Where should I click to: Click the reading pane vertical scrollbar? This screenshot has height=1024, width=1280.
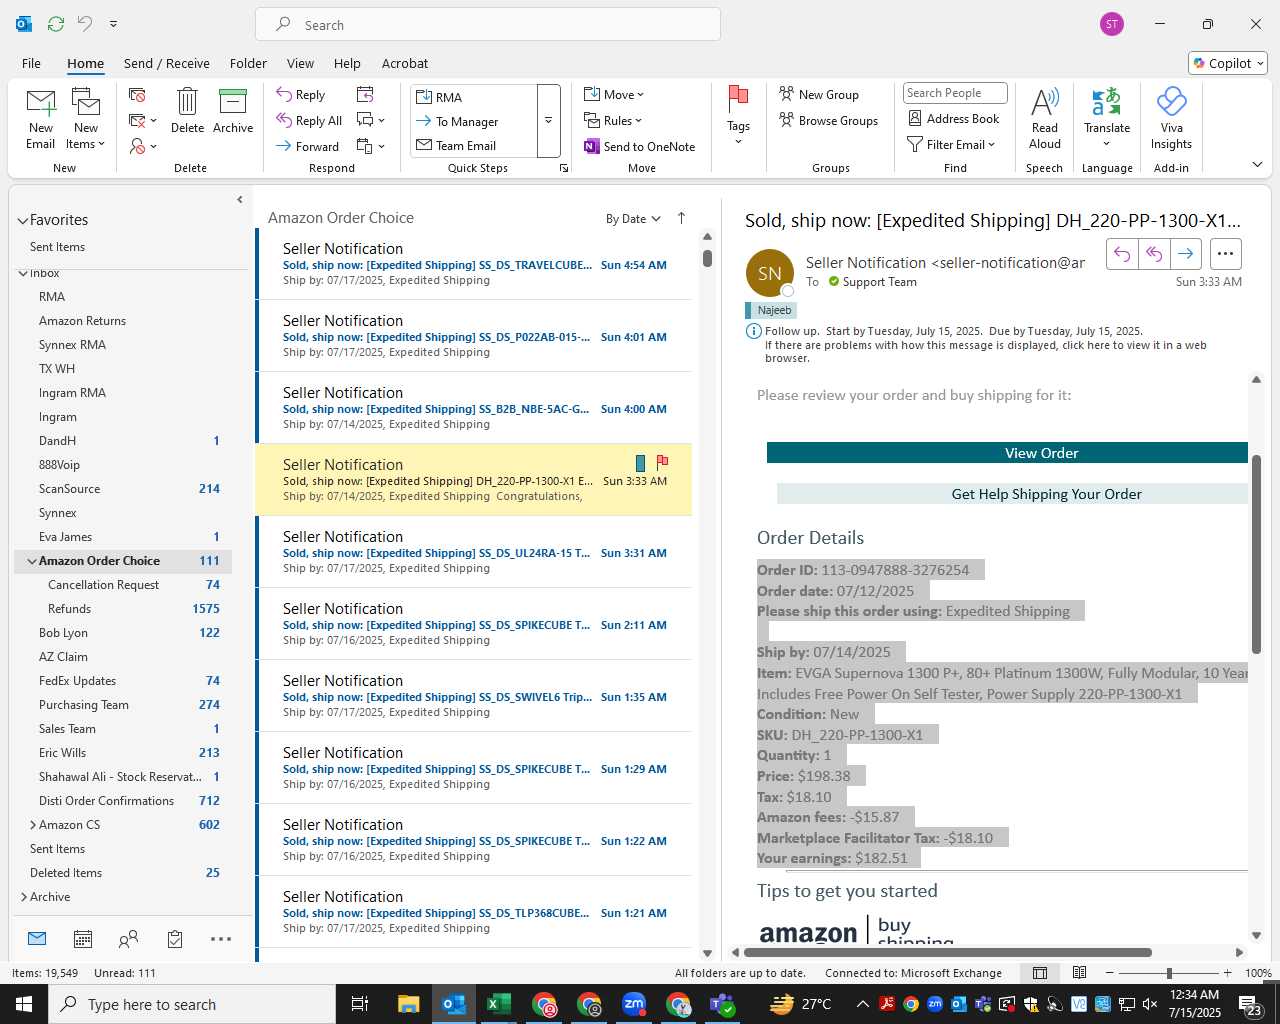[1256, 555]
